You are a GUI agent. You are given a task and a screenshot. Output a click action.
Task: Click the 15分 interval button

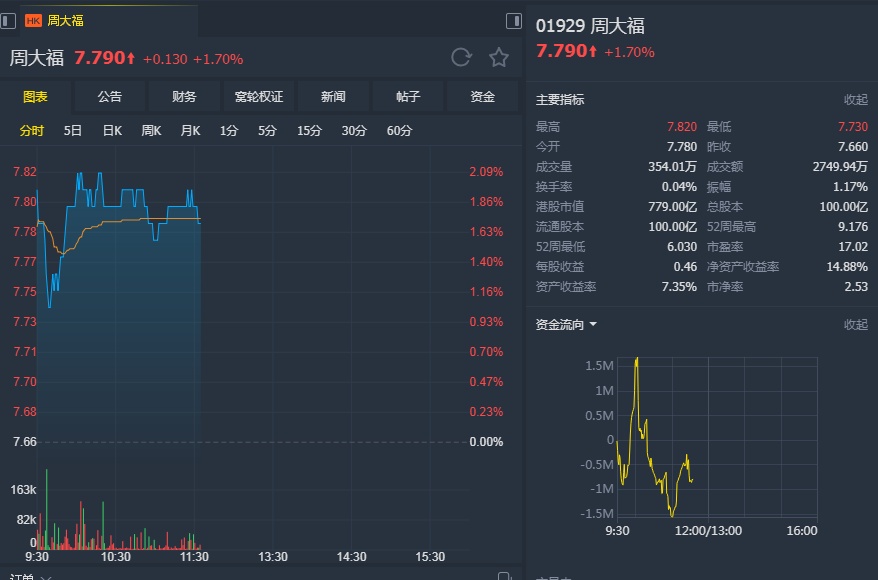pyautogui.click(x=309, y=130)
